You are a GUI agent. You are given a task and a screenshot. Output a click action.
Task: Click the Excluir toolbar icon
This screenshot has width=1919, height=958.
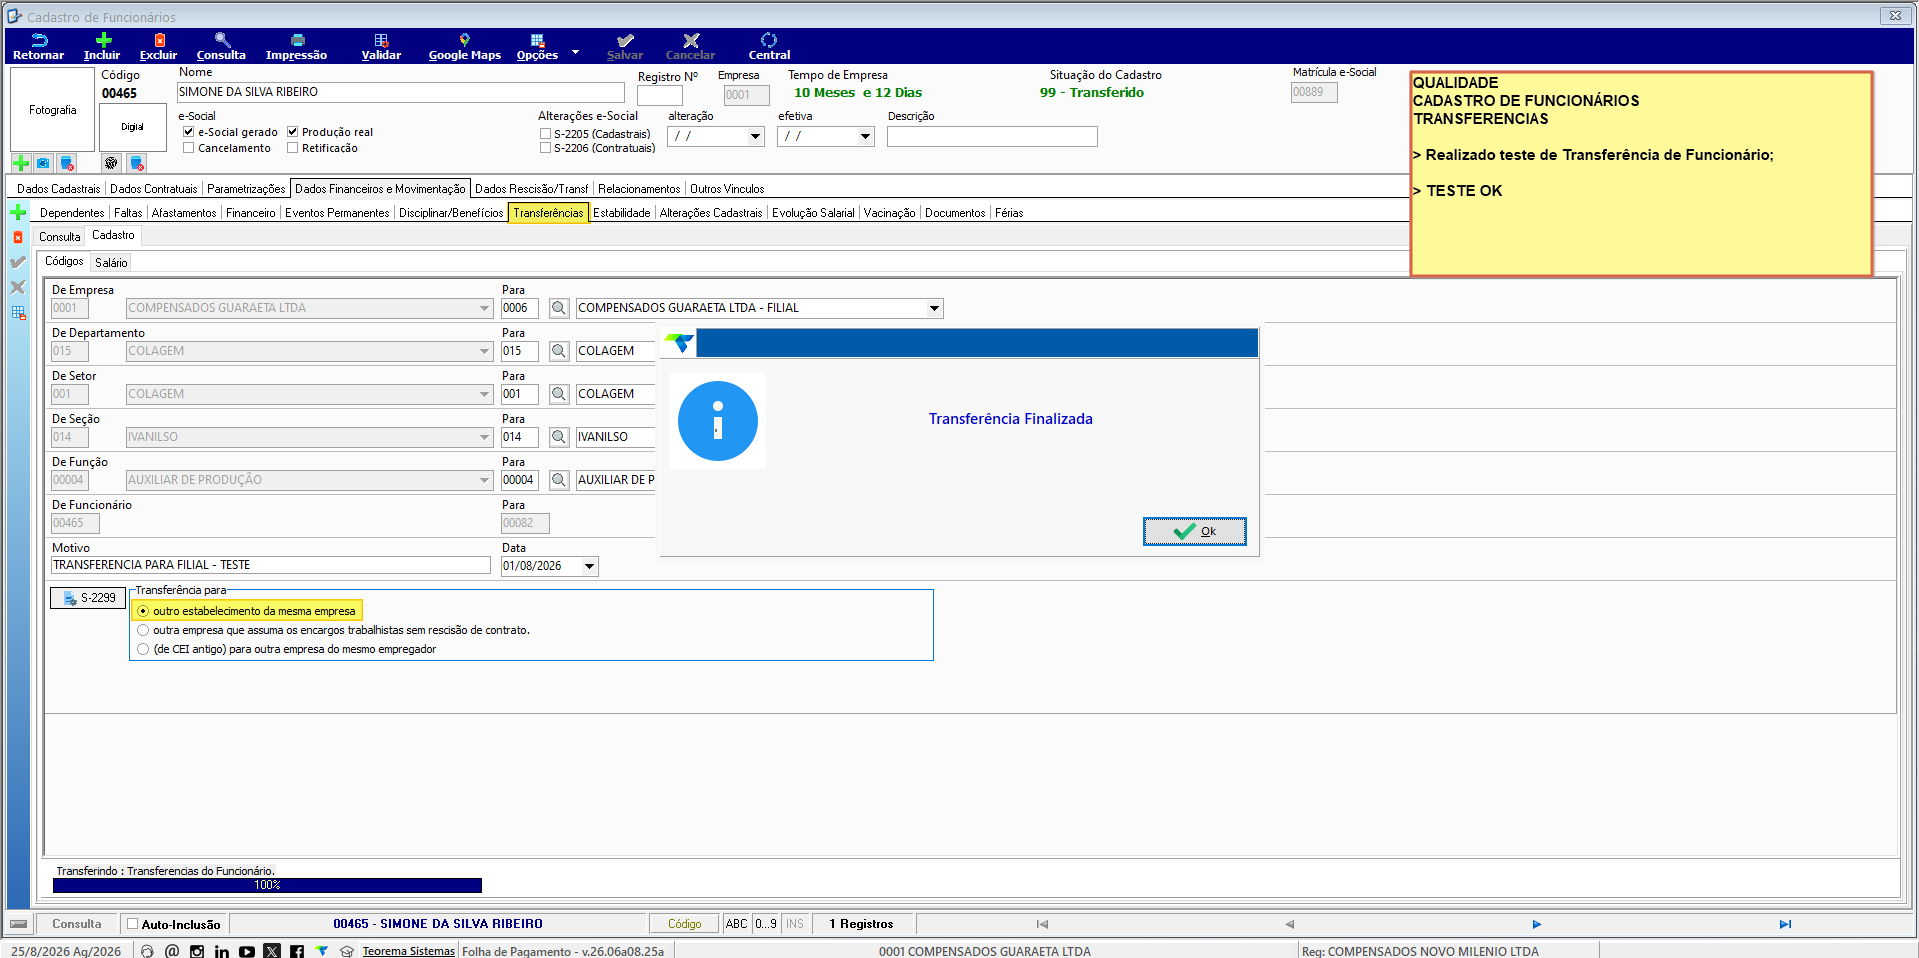tap(158, 46)
